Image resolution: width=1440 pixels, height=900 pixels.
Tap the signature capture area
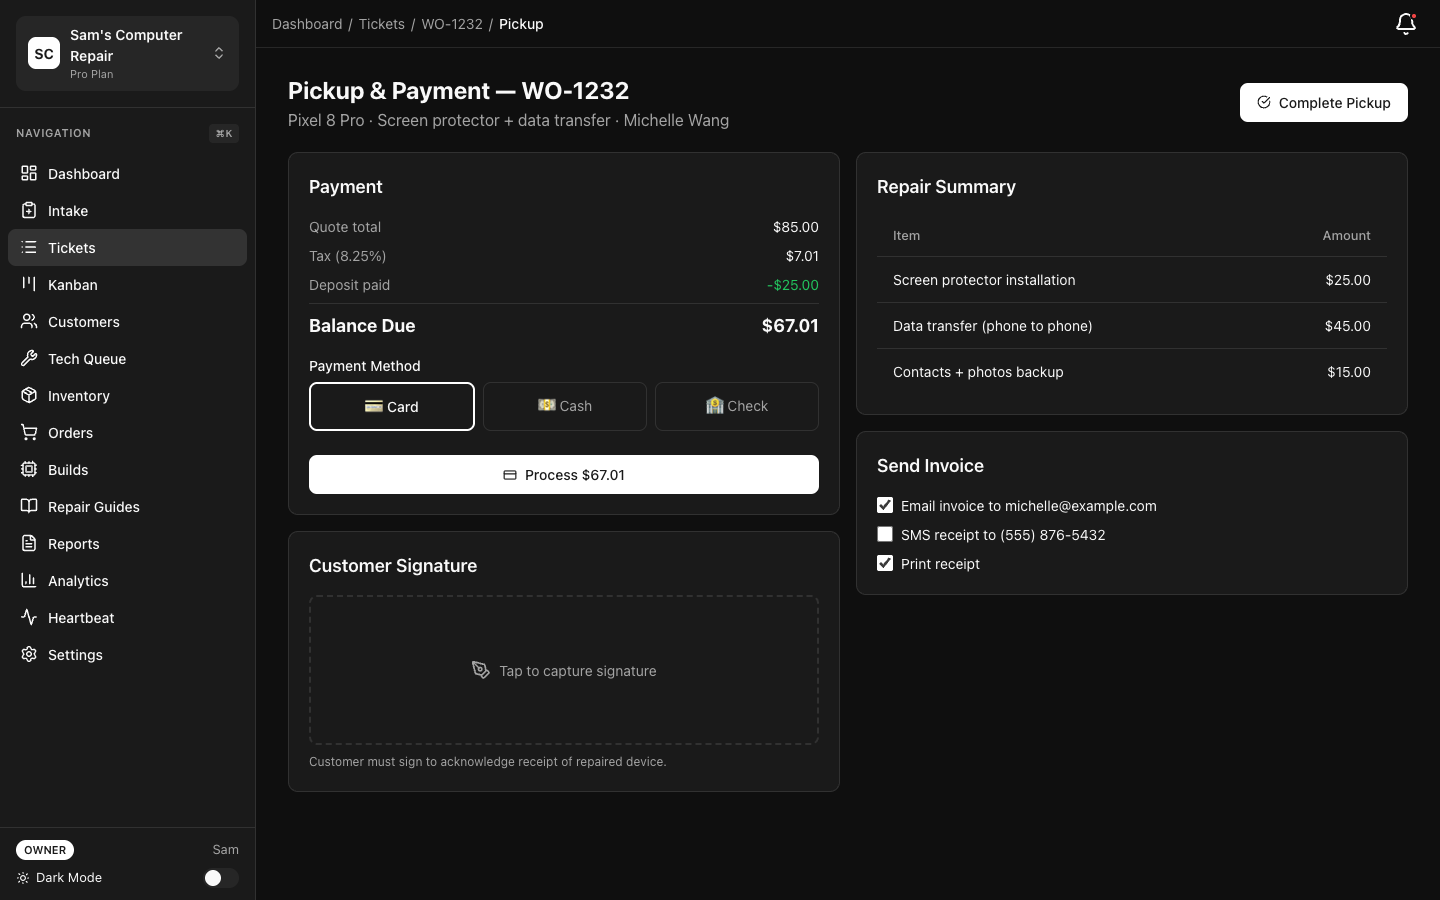[564, 670]
